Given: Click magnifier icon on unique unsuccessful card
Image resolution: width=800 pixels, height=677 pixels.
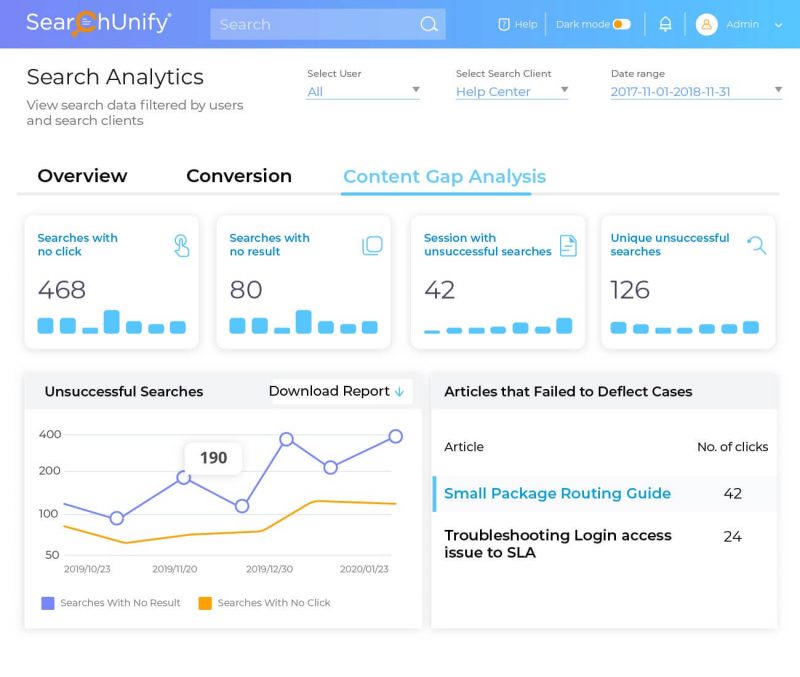Looking at the screenshot, I should 757,245.
